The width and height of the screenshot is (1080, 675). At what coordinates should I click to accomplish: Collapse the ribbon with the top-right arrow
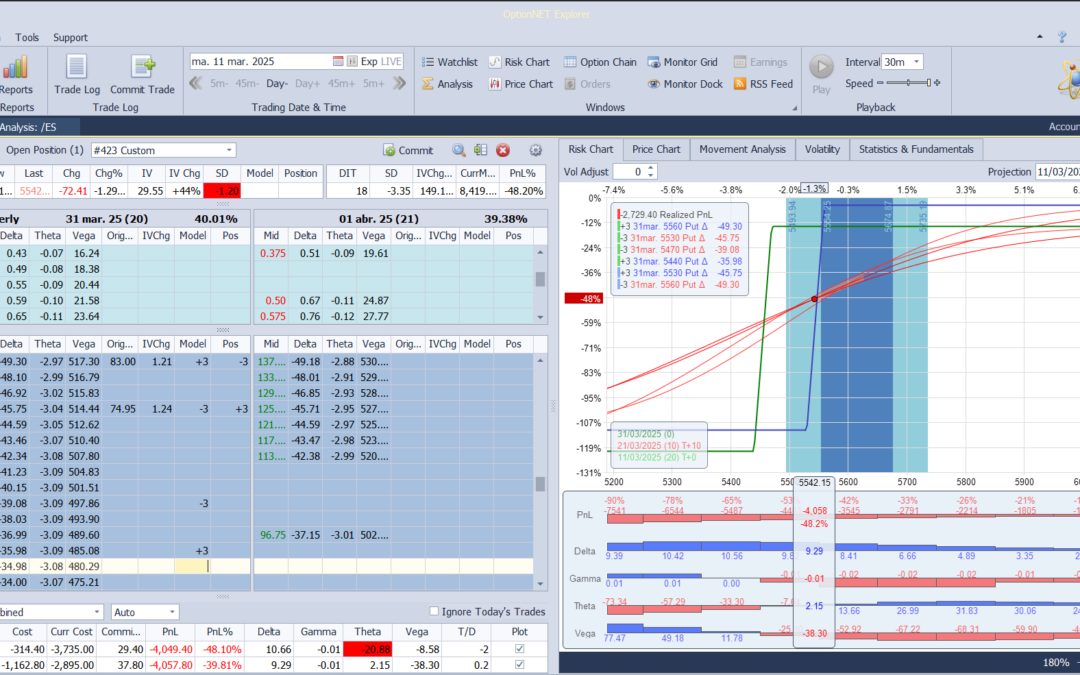click(x=1040, y=37)
